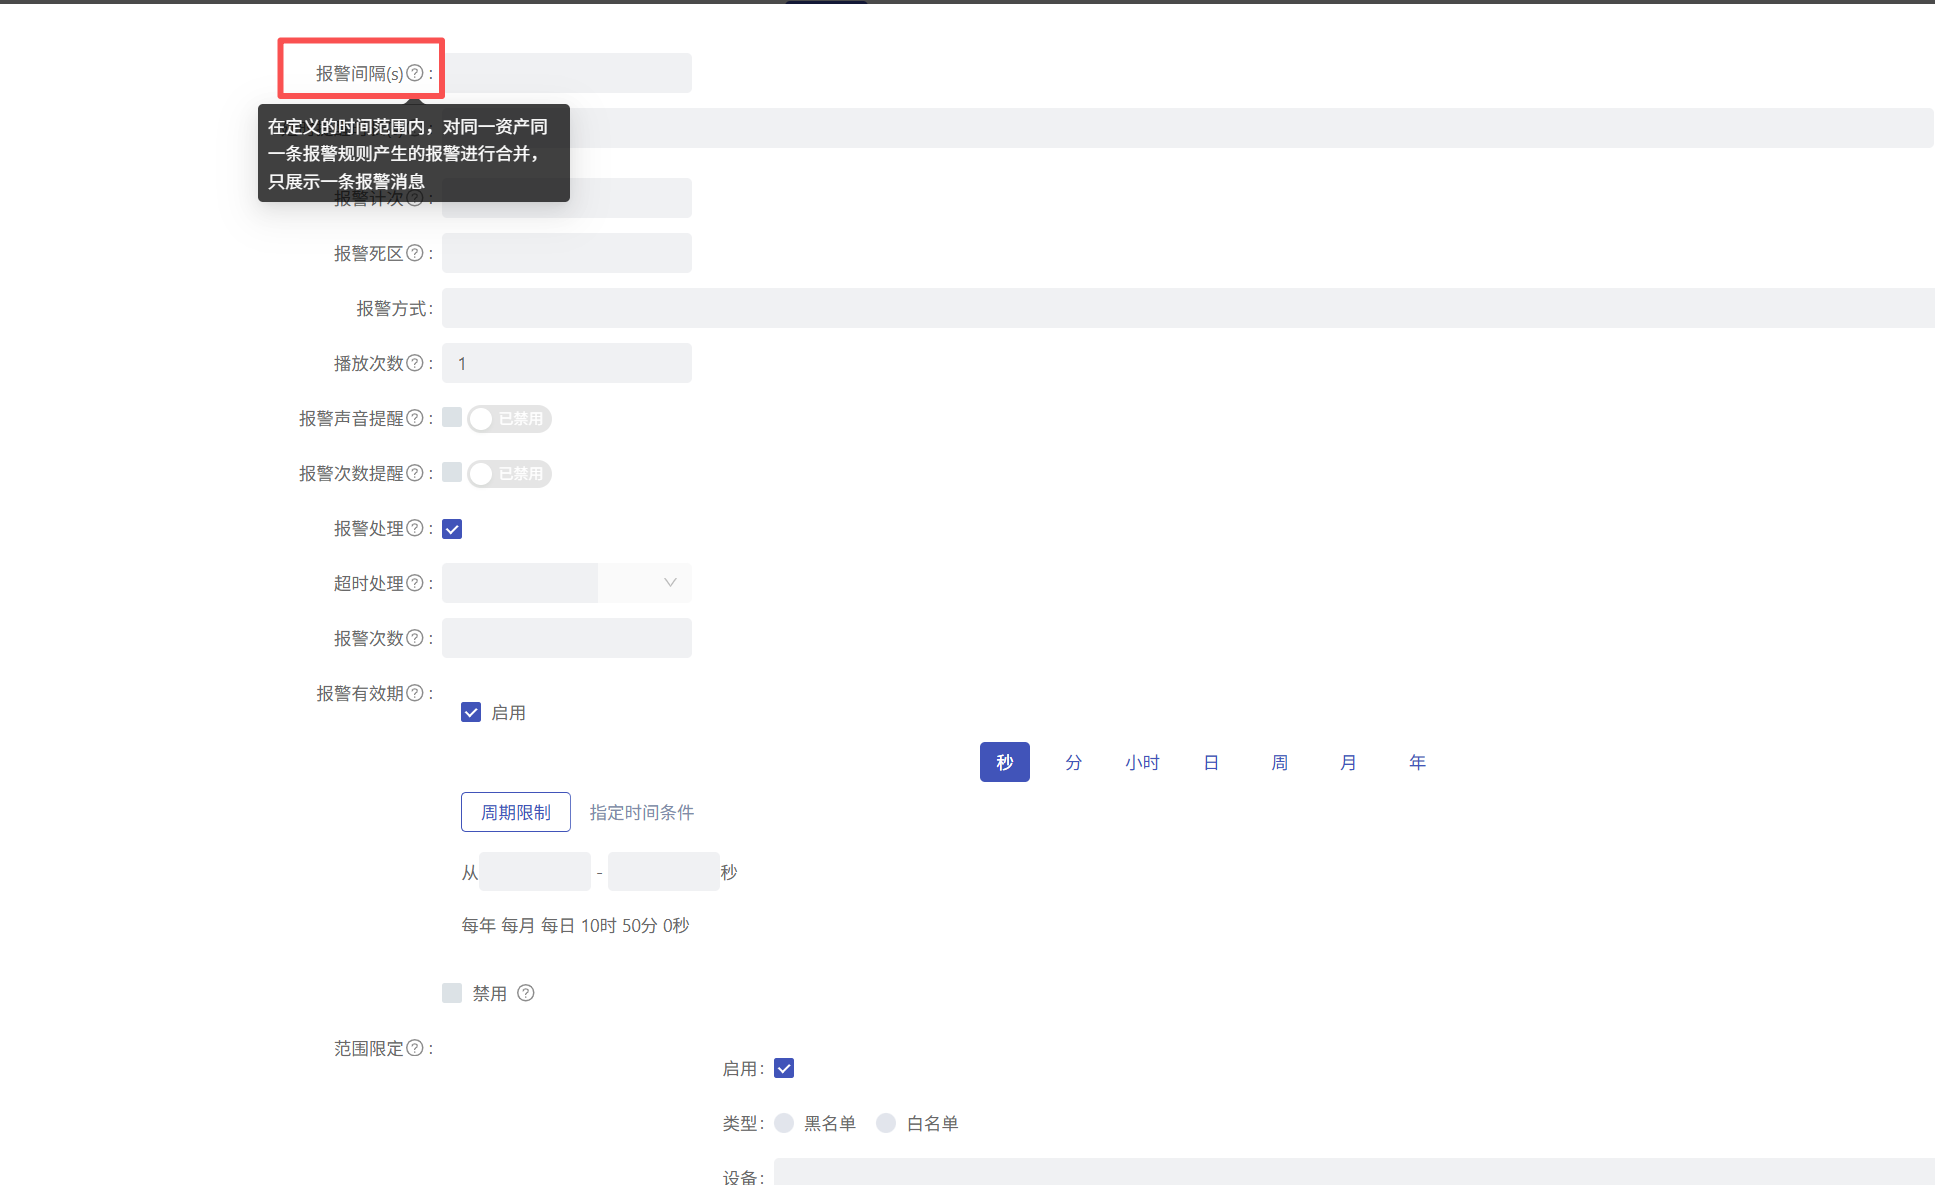Click the 指定时间条件 option
This screenshot has width=1935, height=1185.
click(641, 812)
